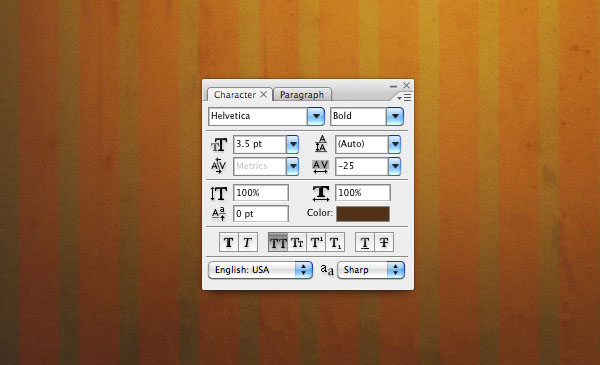Click the Color: label

pos(320,213)
